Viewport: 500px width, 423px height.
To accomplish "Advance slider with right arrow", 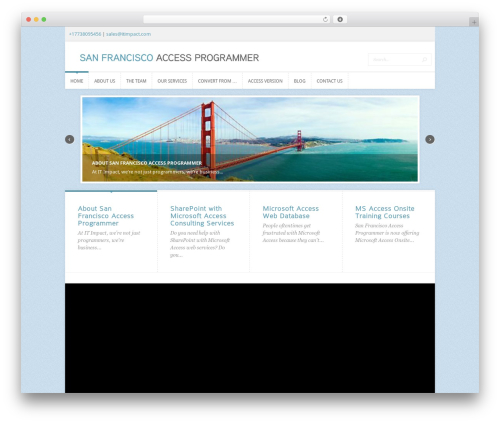I will [430, 139].
